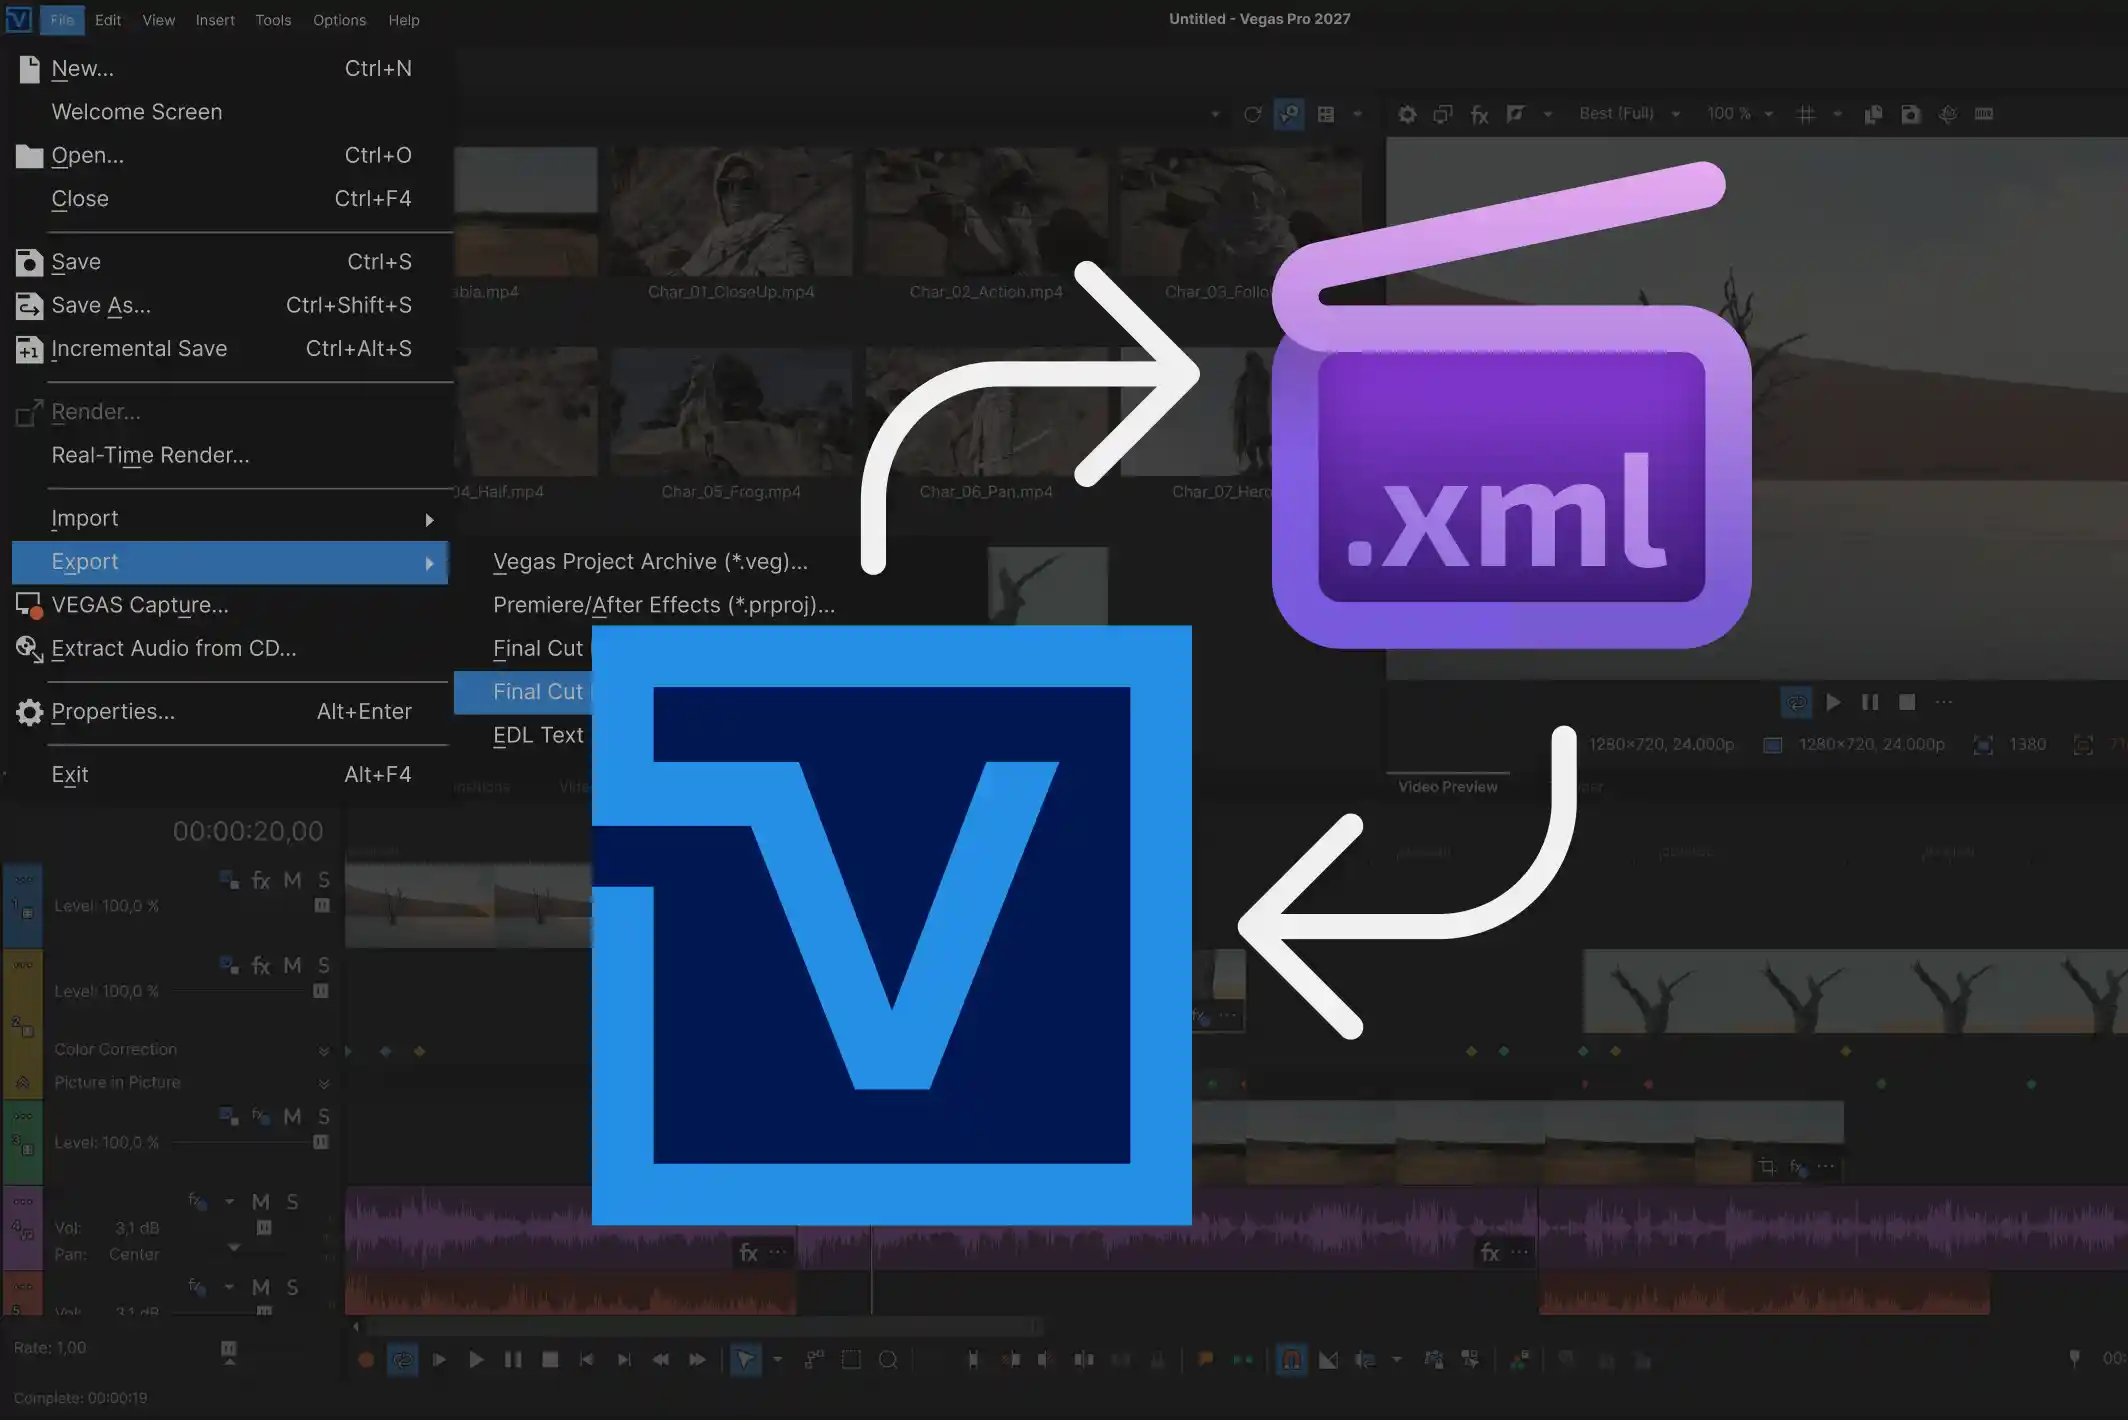
Task: Stop the video in the preview panel
Action: pos(1907,702)
